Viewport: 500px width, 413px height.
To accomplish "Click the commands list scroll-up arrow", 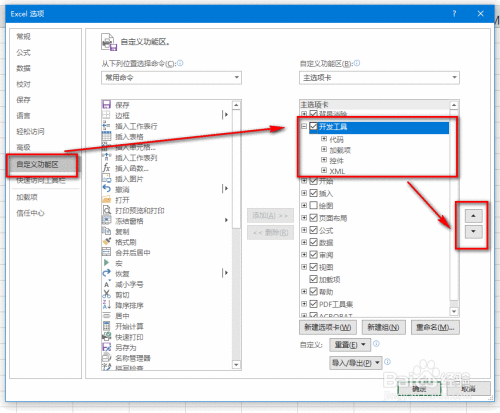I will click(236, 105).
